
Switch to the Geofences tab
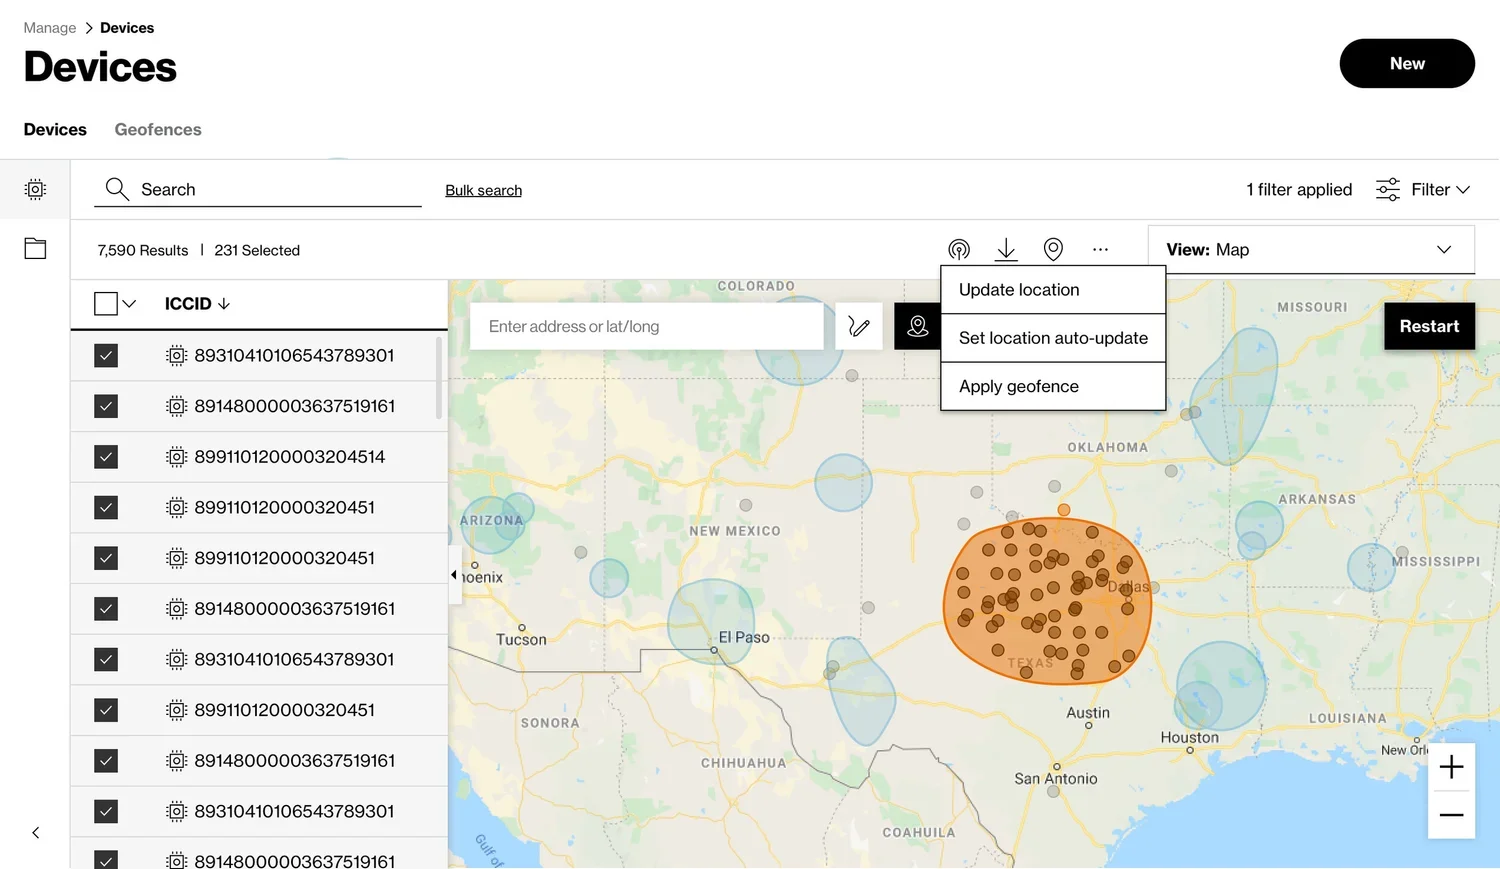pos(157,129)
